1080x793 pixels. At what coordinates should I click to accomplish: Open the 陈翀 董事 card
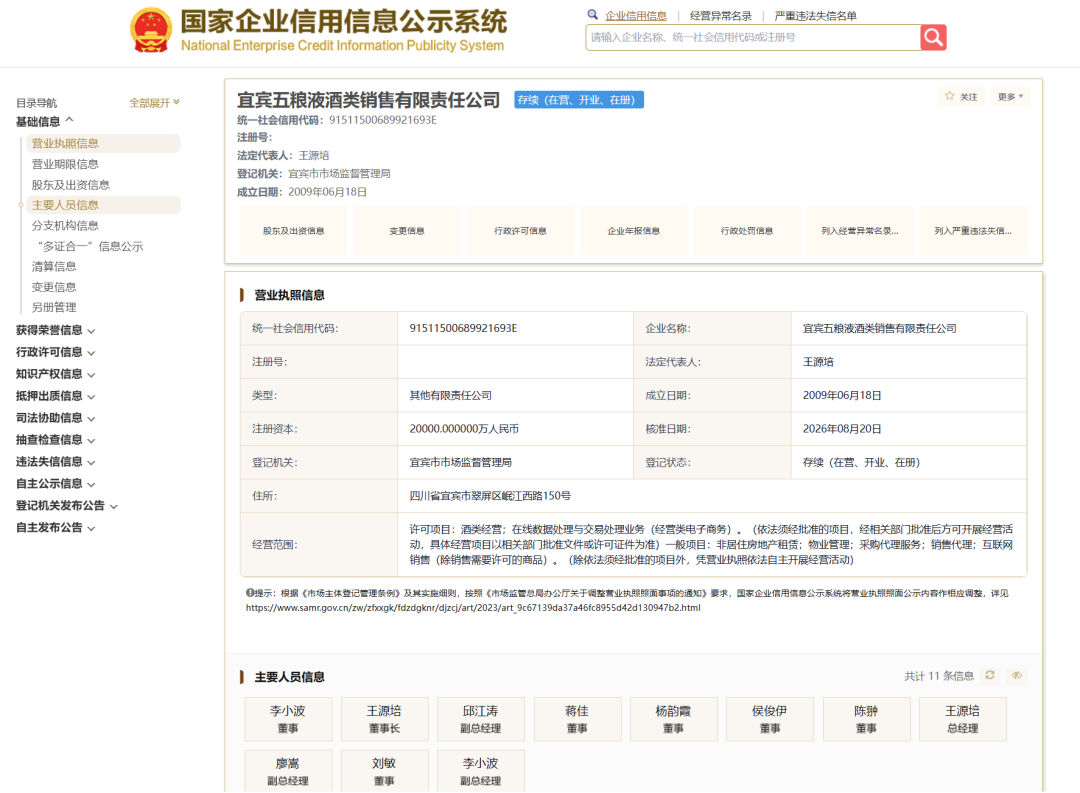(866, 719)
